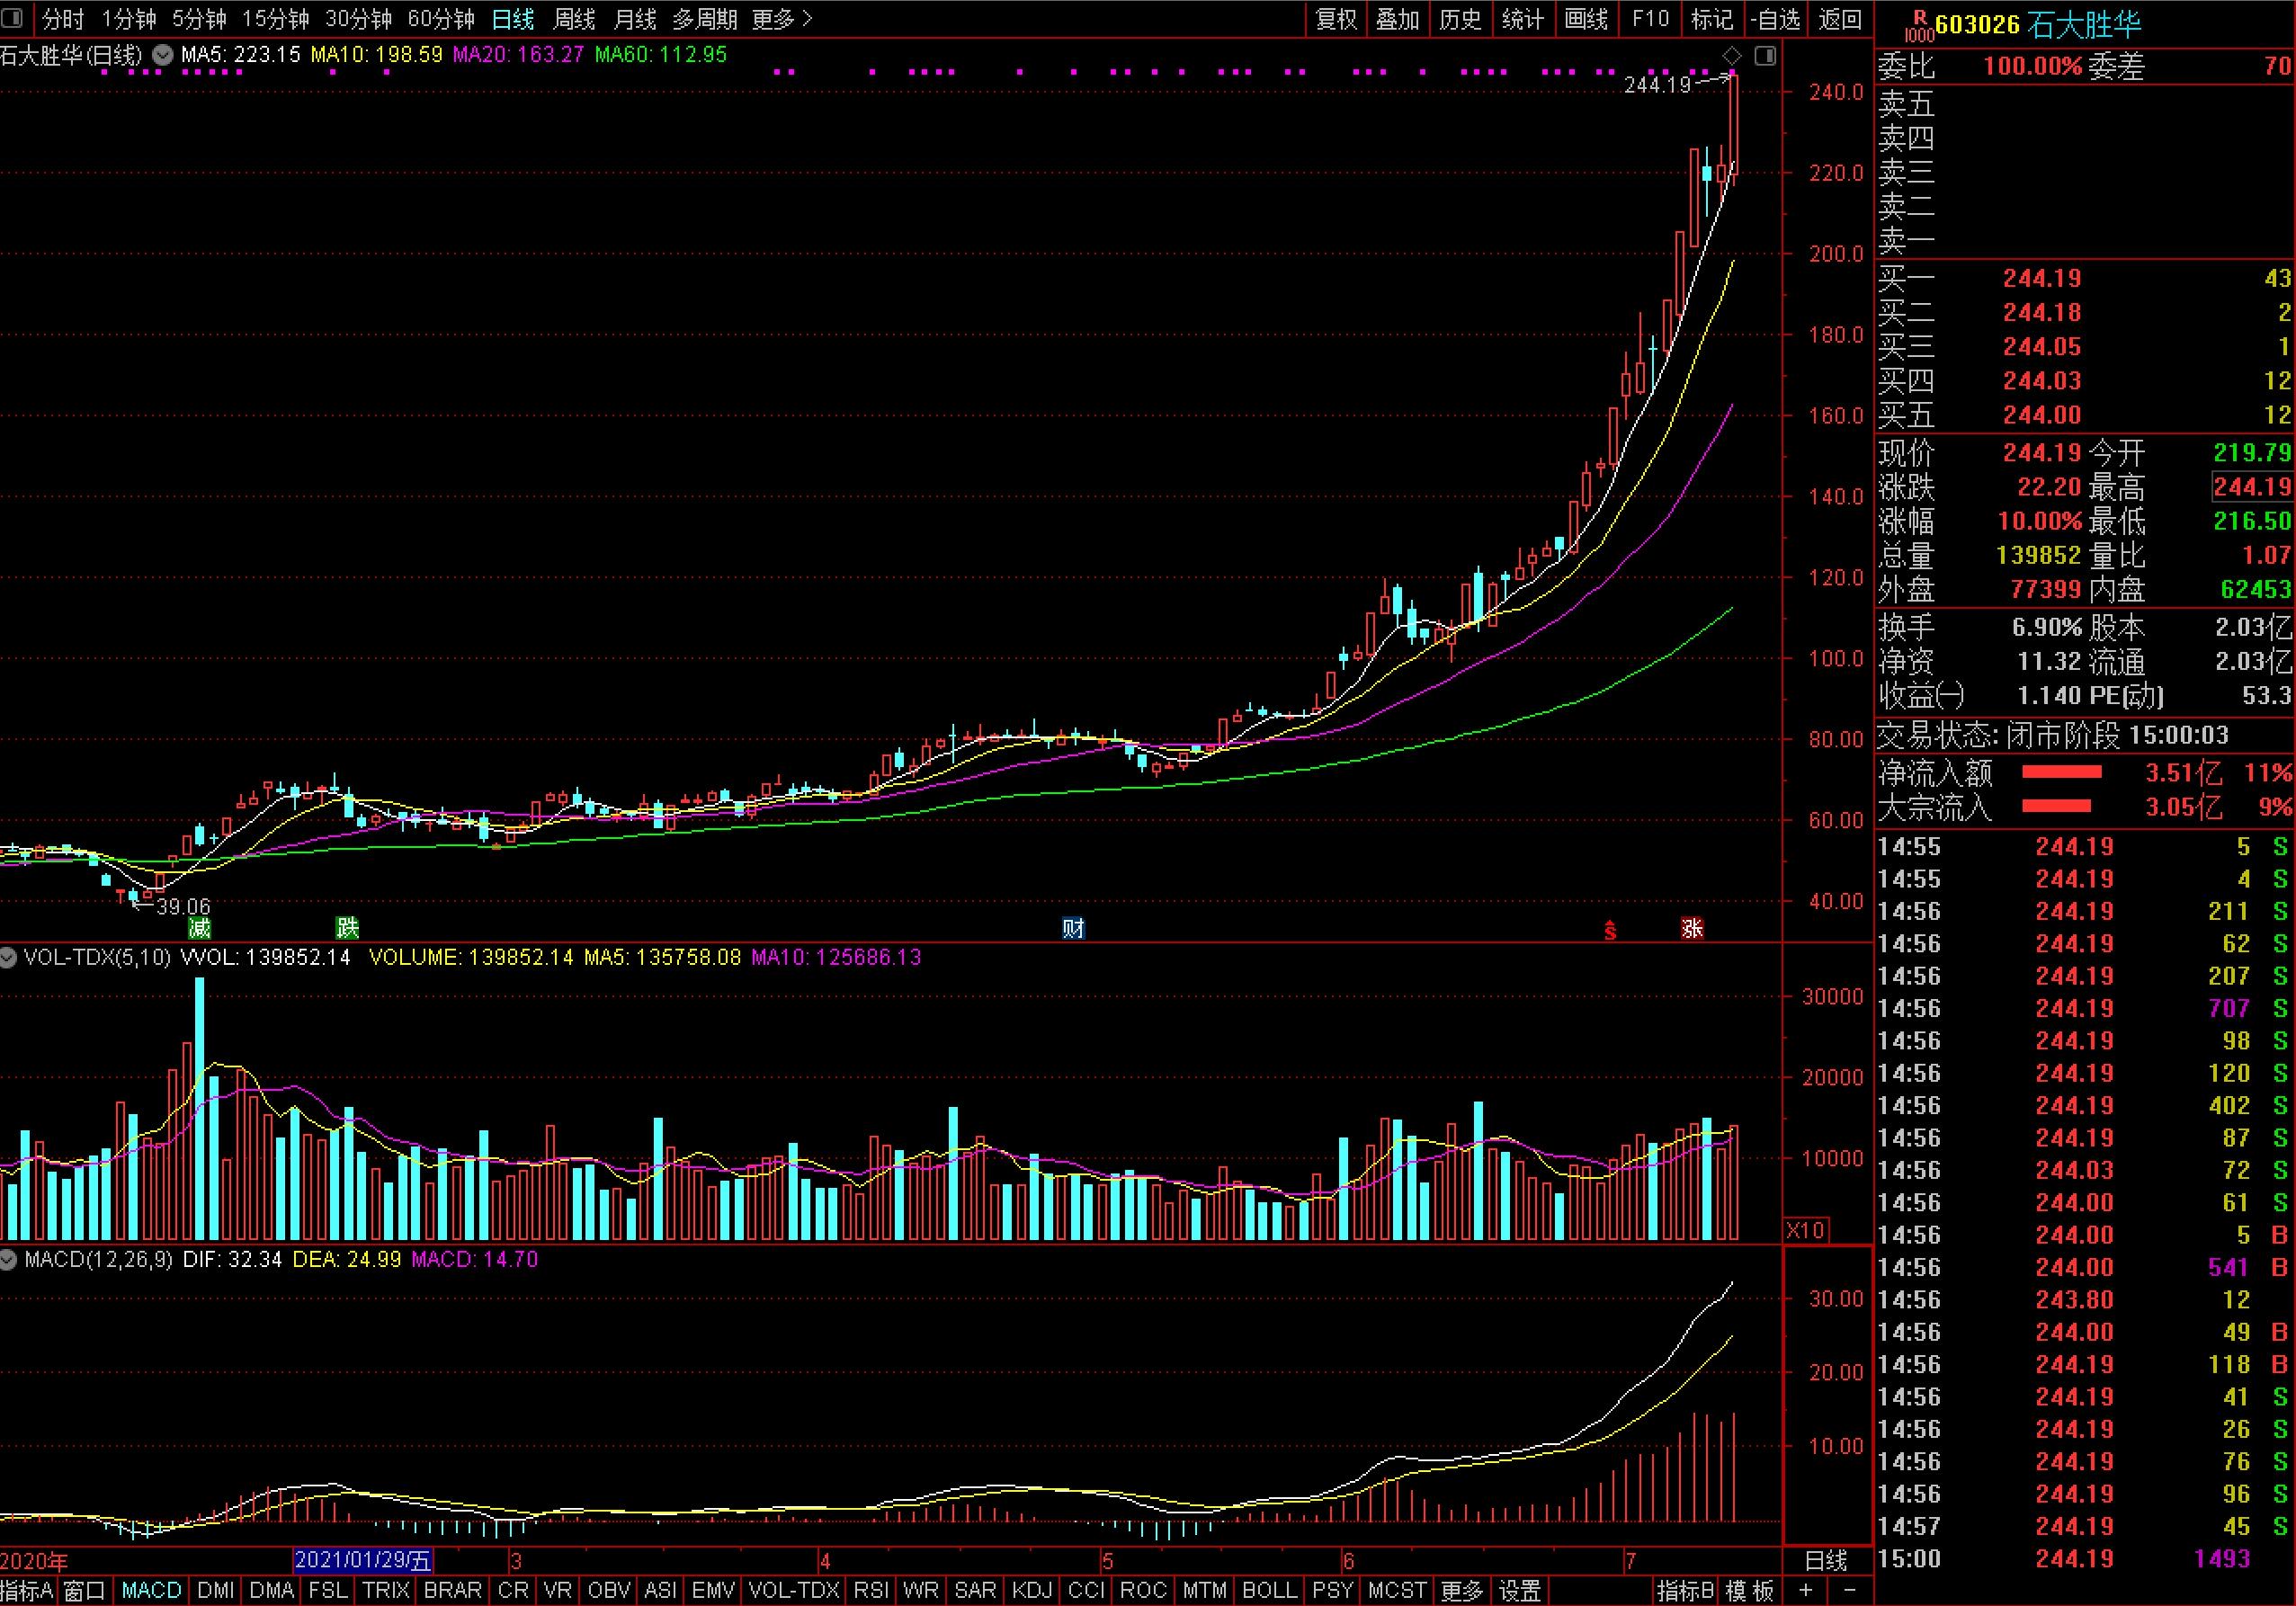Toggle the -自选 watchlist button
Image resolution: width=2296 pixels, height=1606 pixels.
click(x=1776, y=19)
